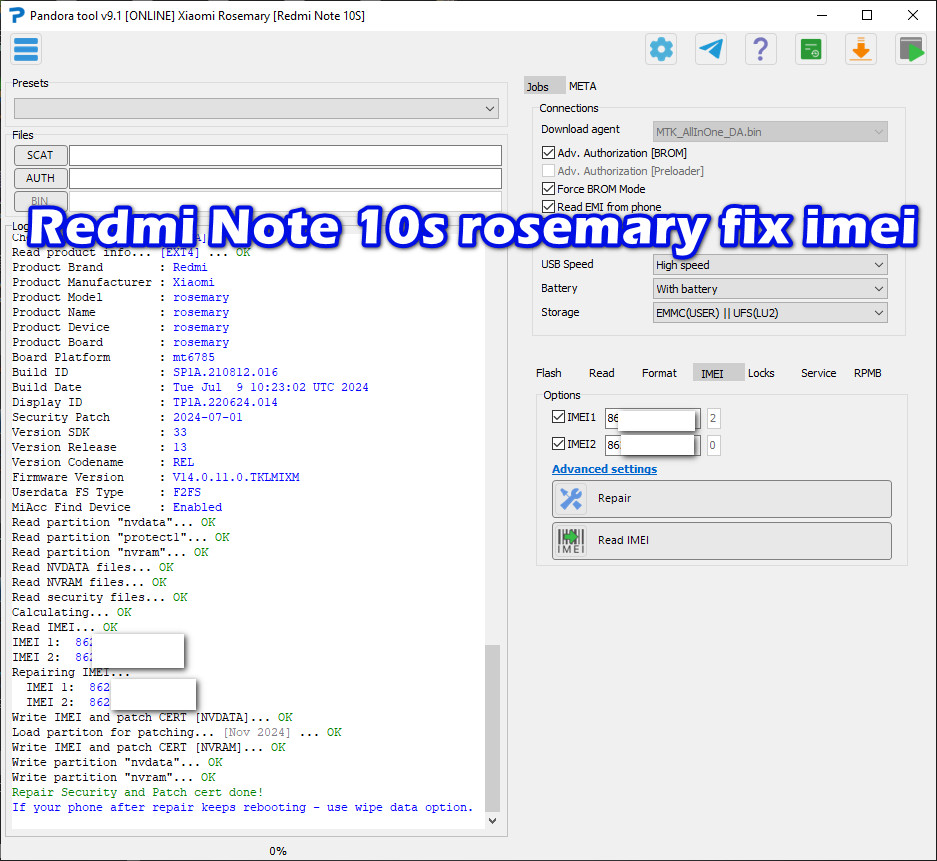Click the IMEI2 check digit box
937x861 pixels.
point(713,445)
